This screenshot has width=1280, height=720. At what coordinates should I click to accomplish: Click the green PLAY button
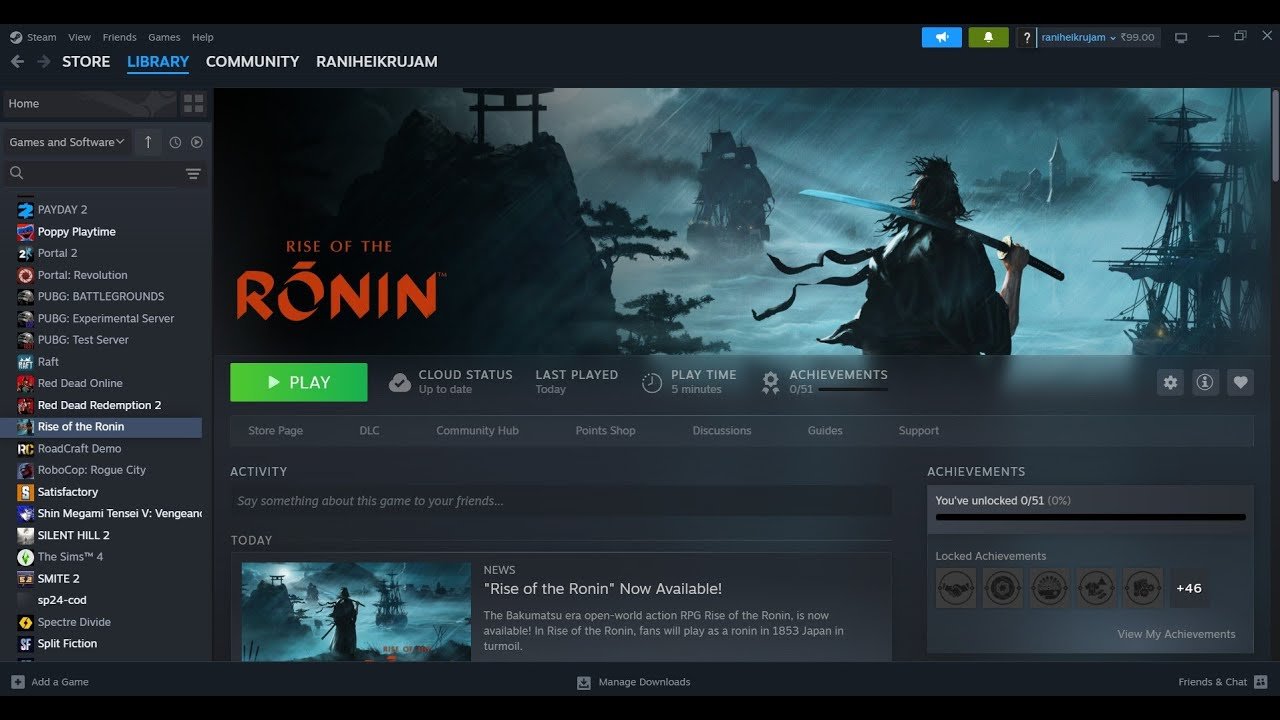(298, 382)
